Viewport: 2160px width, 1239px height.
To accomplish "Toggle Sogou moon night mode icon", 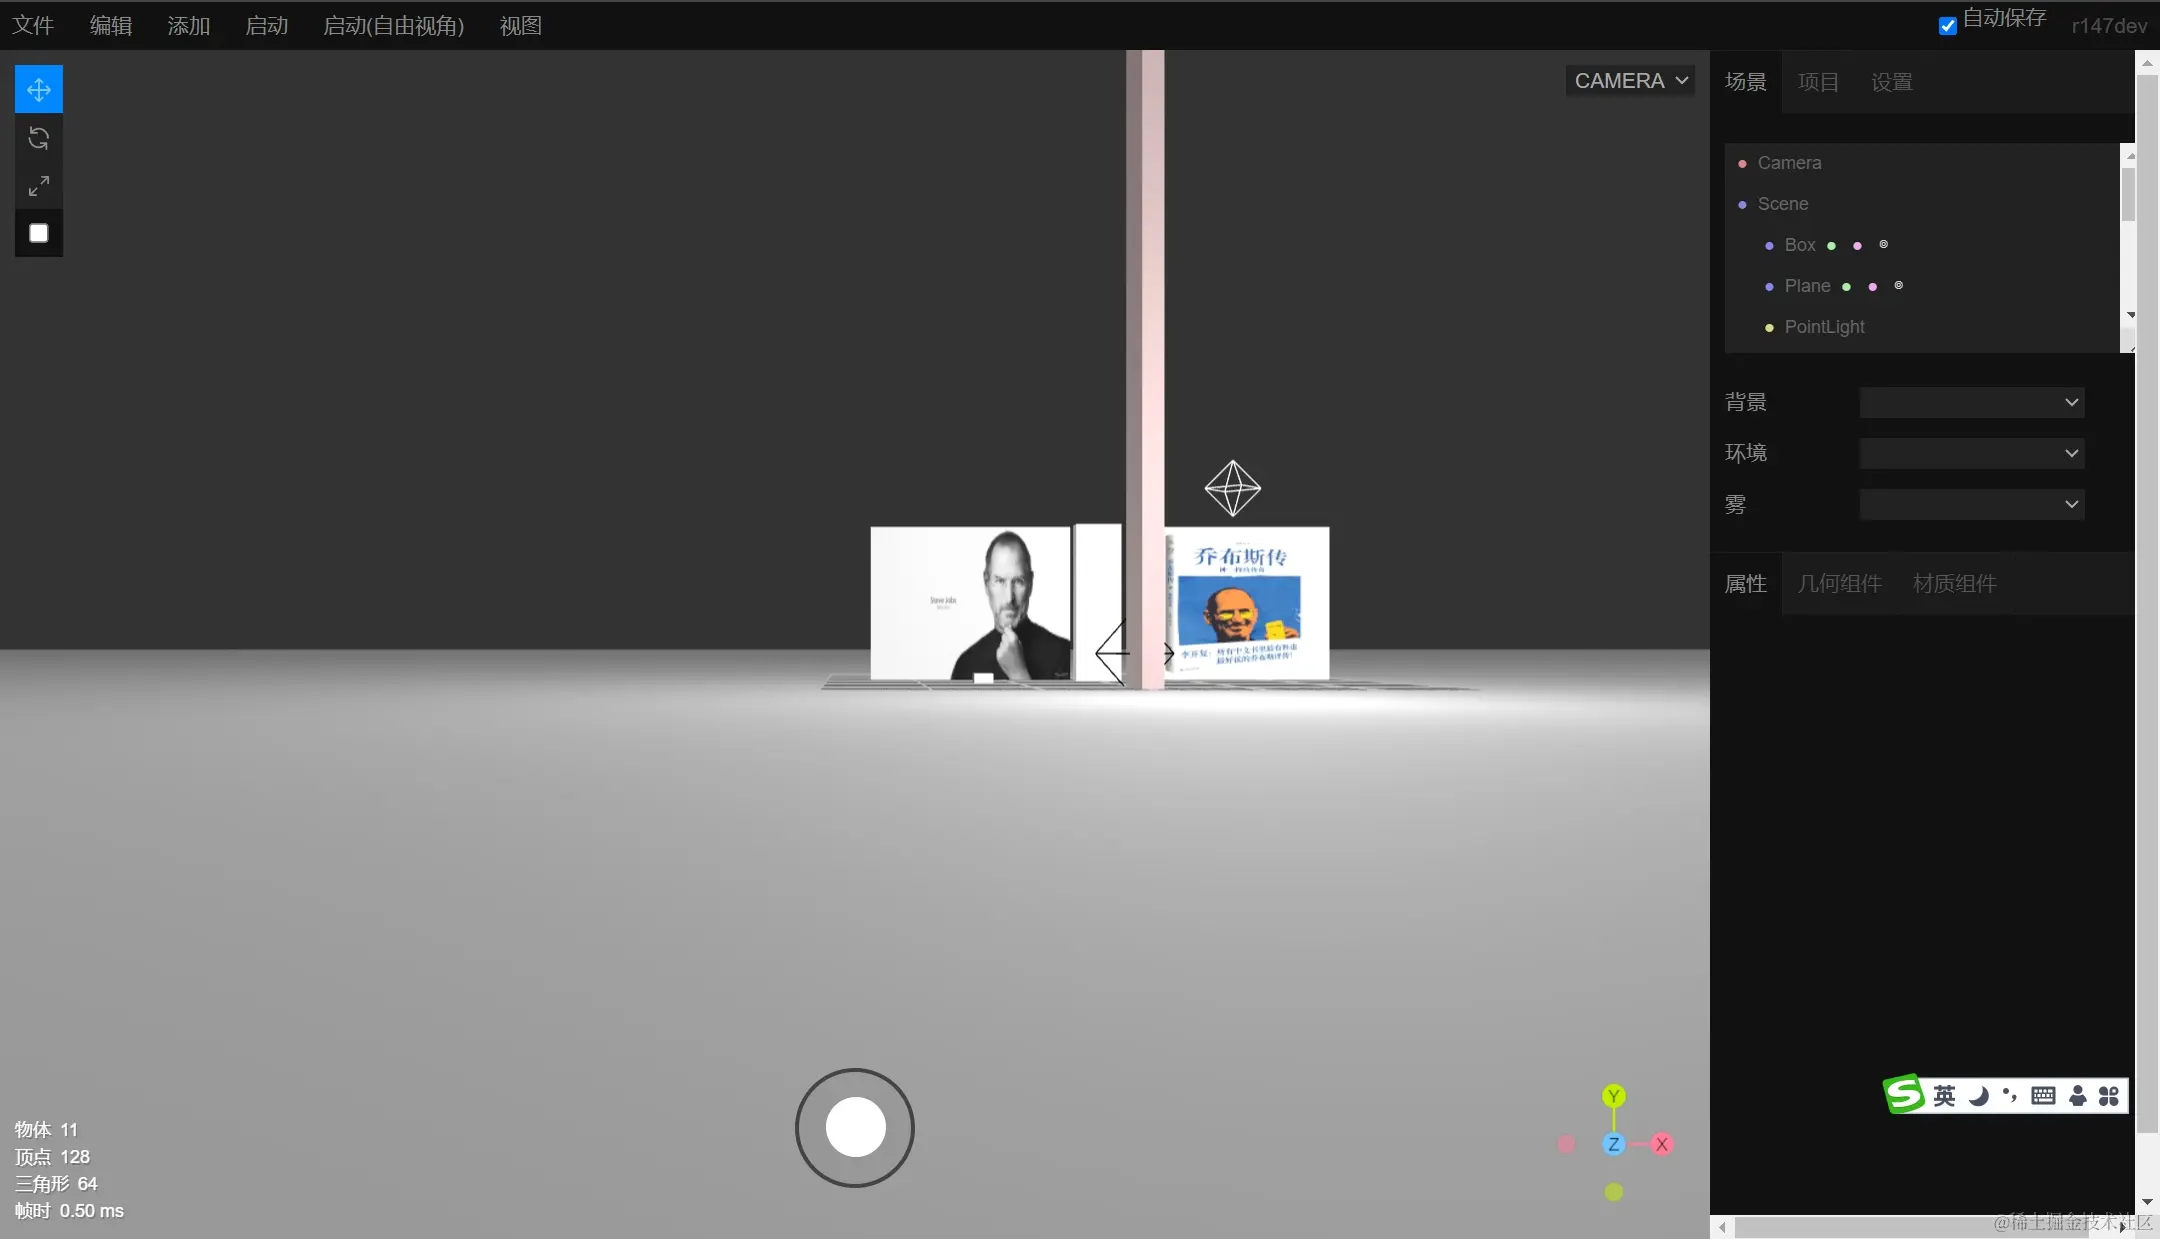I will (1978, 1096).
